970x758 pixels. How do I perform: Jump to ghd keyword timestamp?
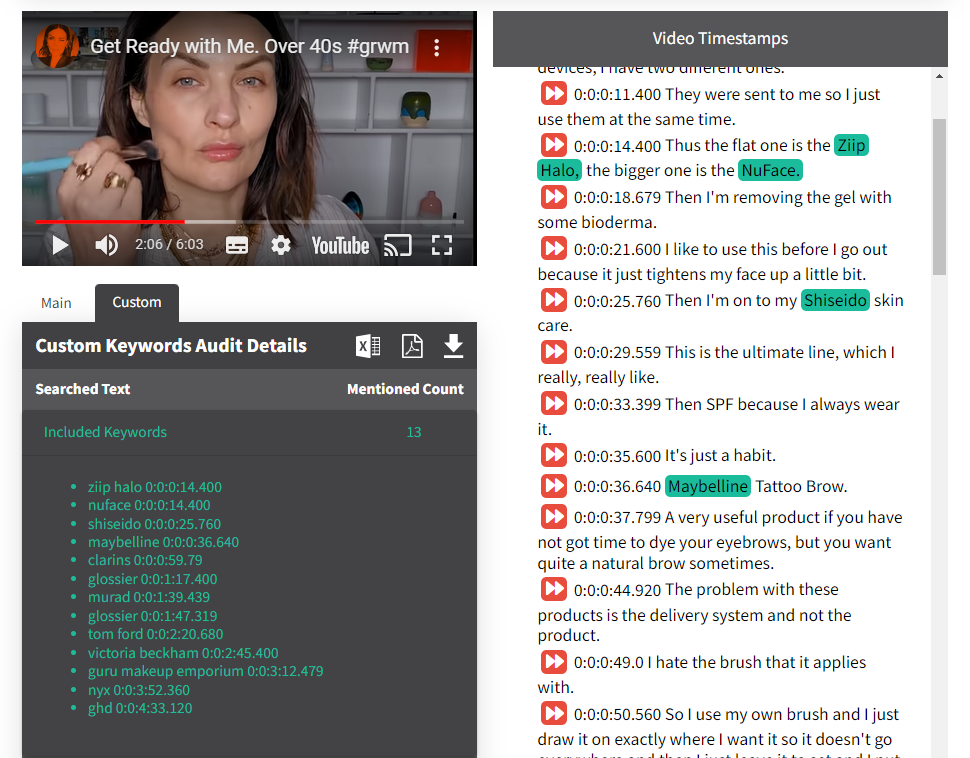(140, 708)
